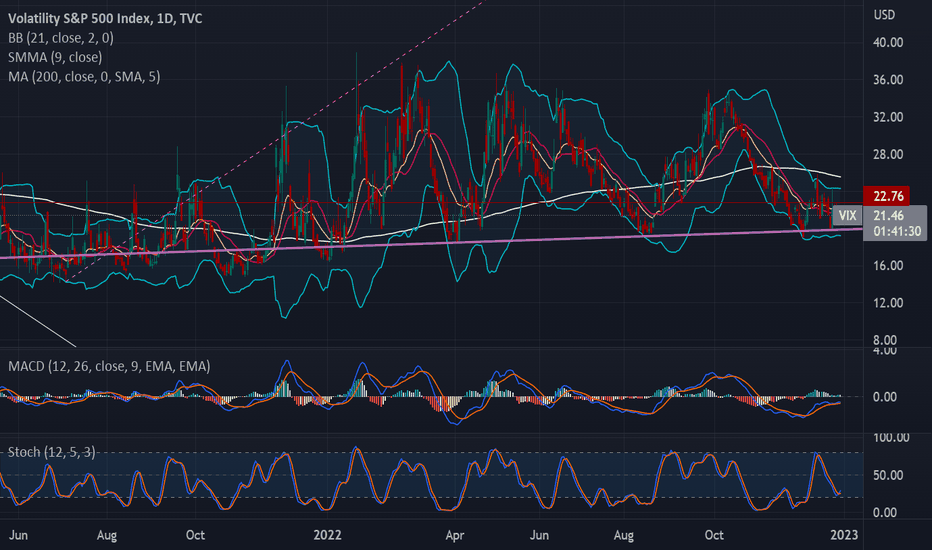Viewport: 932px width, 550px height.
Task: Click the Jun label at left of time axis
Action: click(x=18, y=535)
